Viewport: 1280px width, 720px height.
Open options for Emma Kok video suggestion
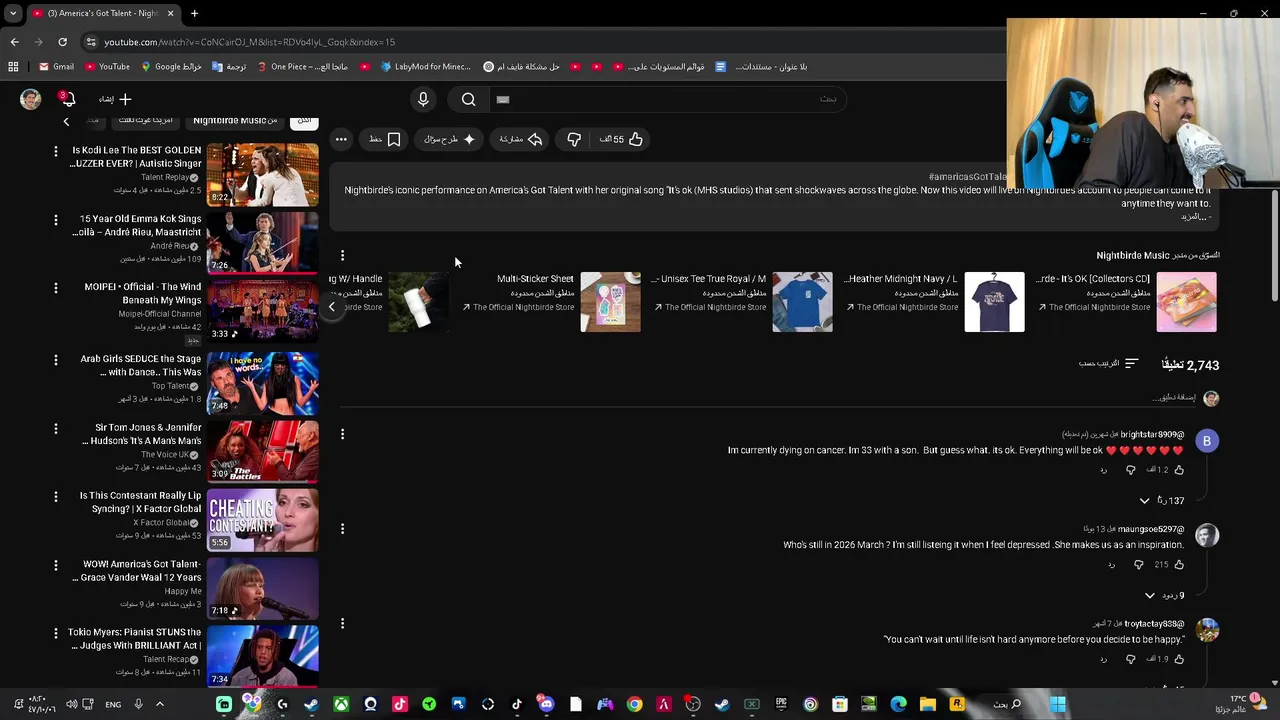click(56, 219)
